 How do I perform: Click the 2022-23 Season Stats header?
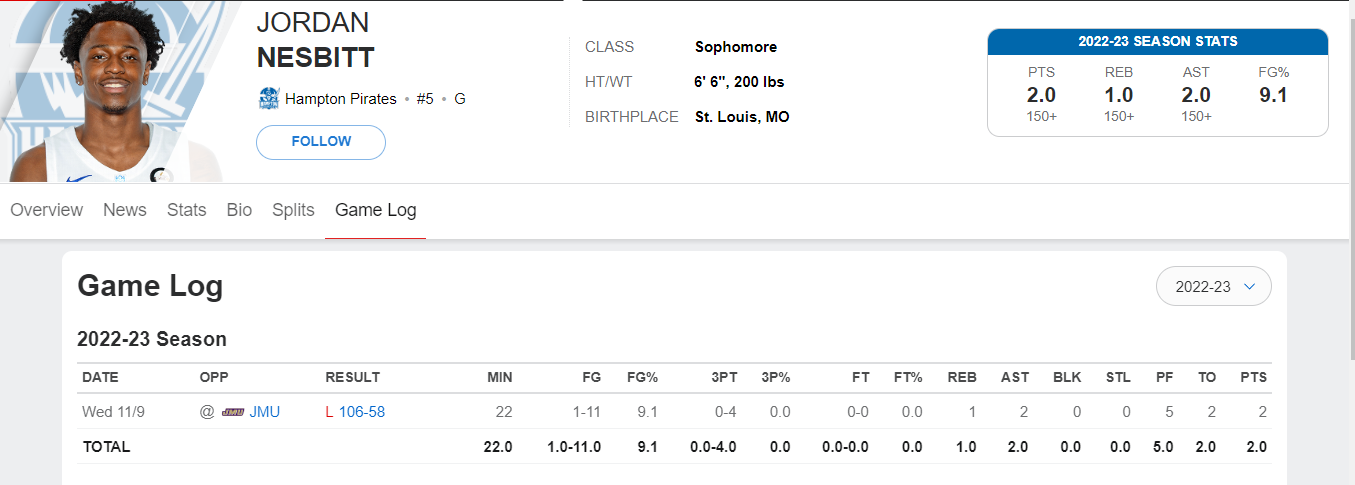tap(1158, 42)
